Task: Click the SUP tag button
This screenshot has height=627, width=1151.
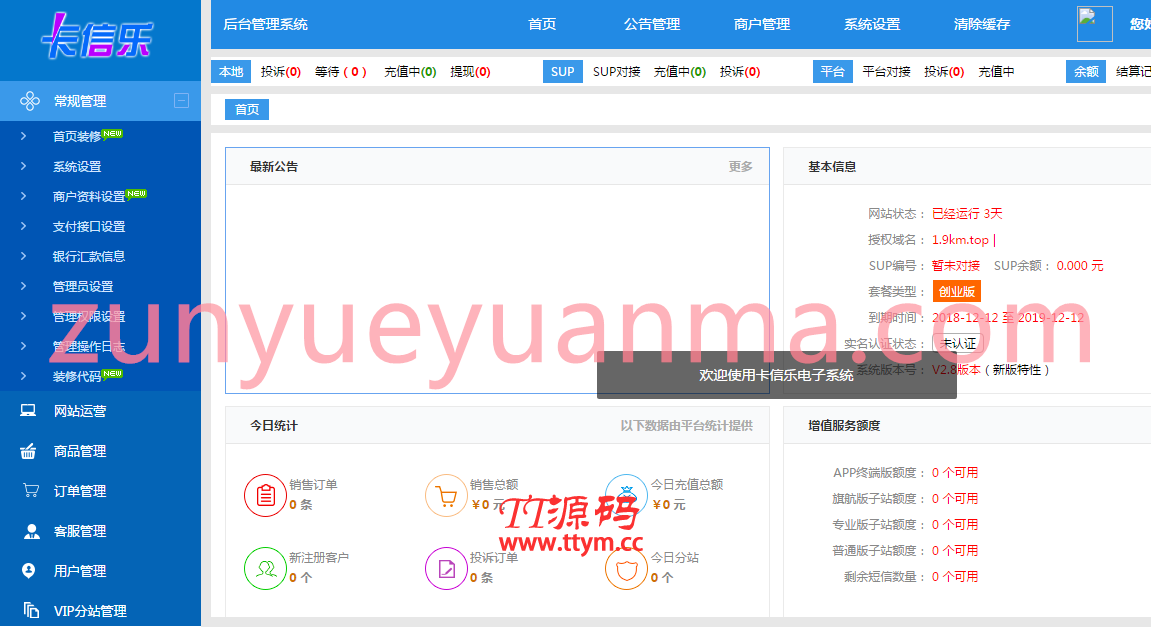Action: point(562,71)
